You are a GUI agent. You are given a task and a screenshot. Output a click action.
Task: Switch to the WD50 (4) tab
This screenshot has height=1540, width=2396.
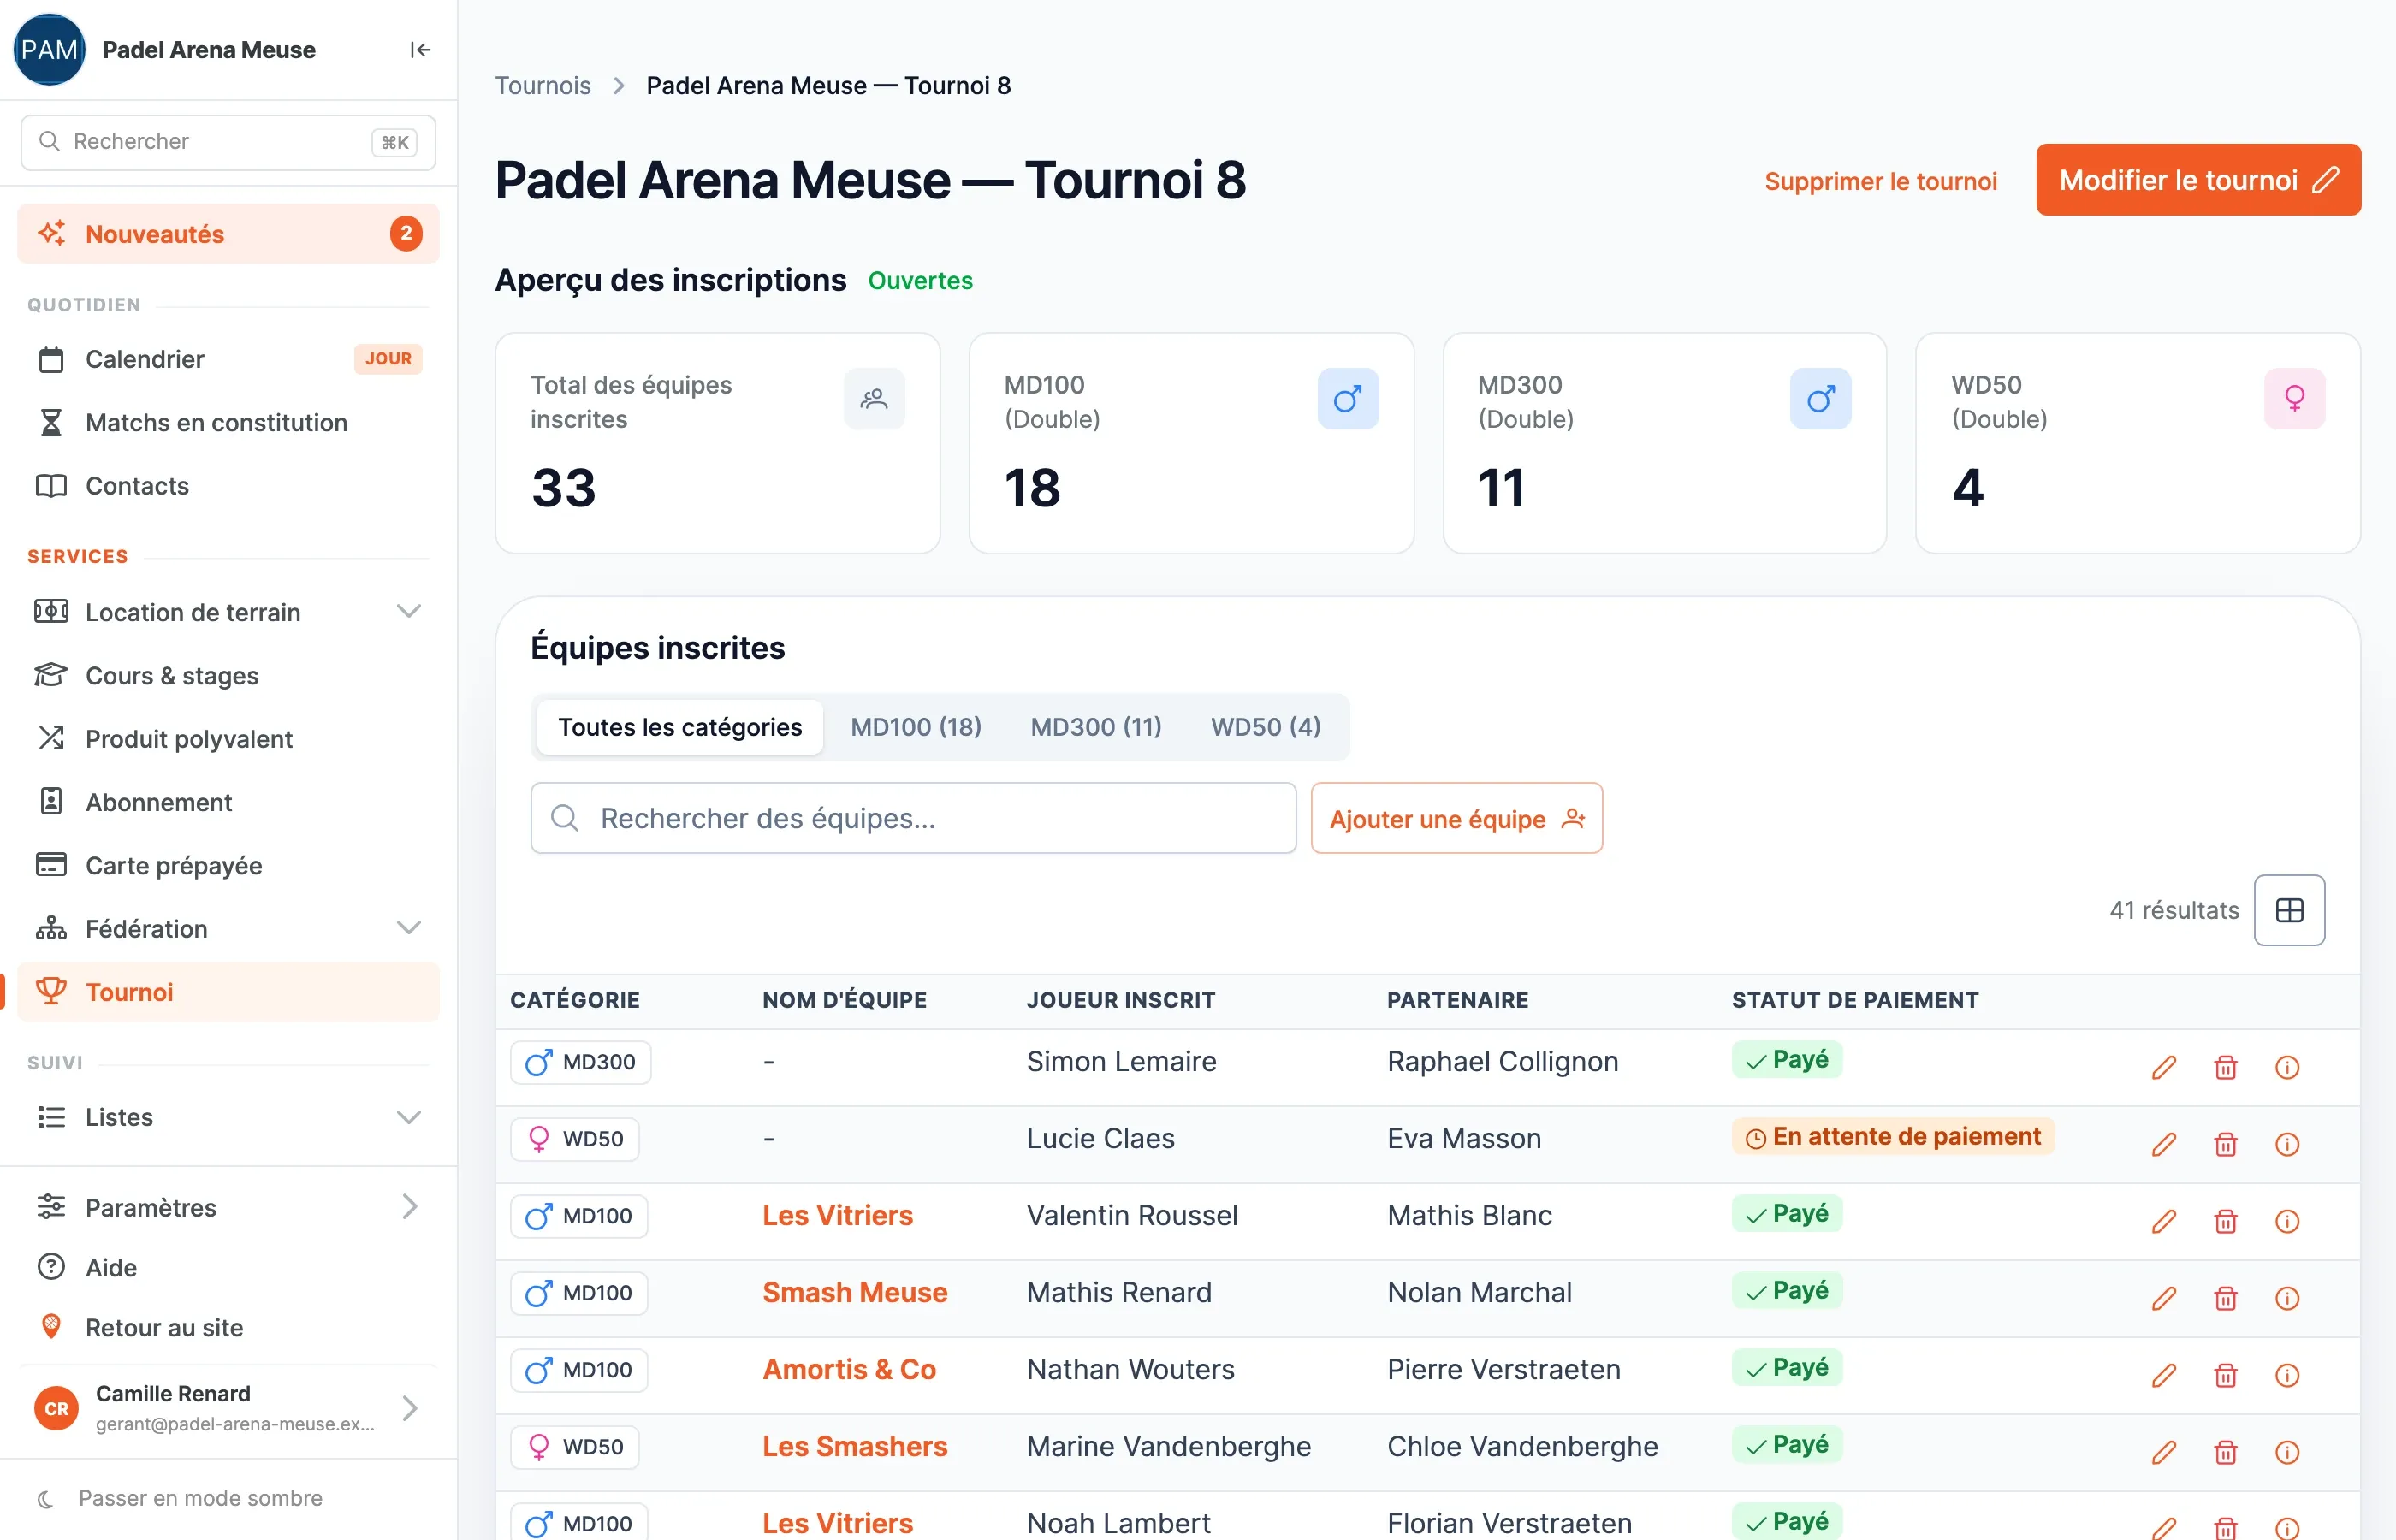[x=1266, y=727]
